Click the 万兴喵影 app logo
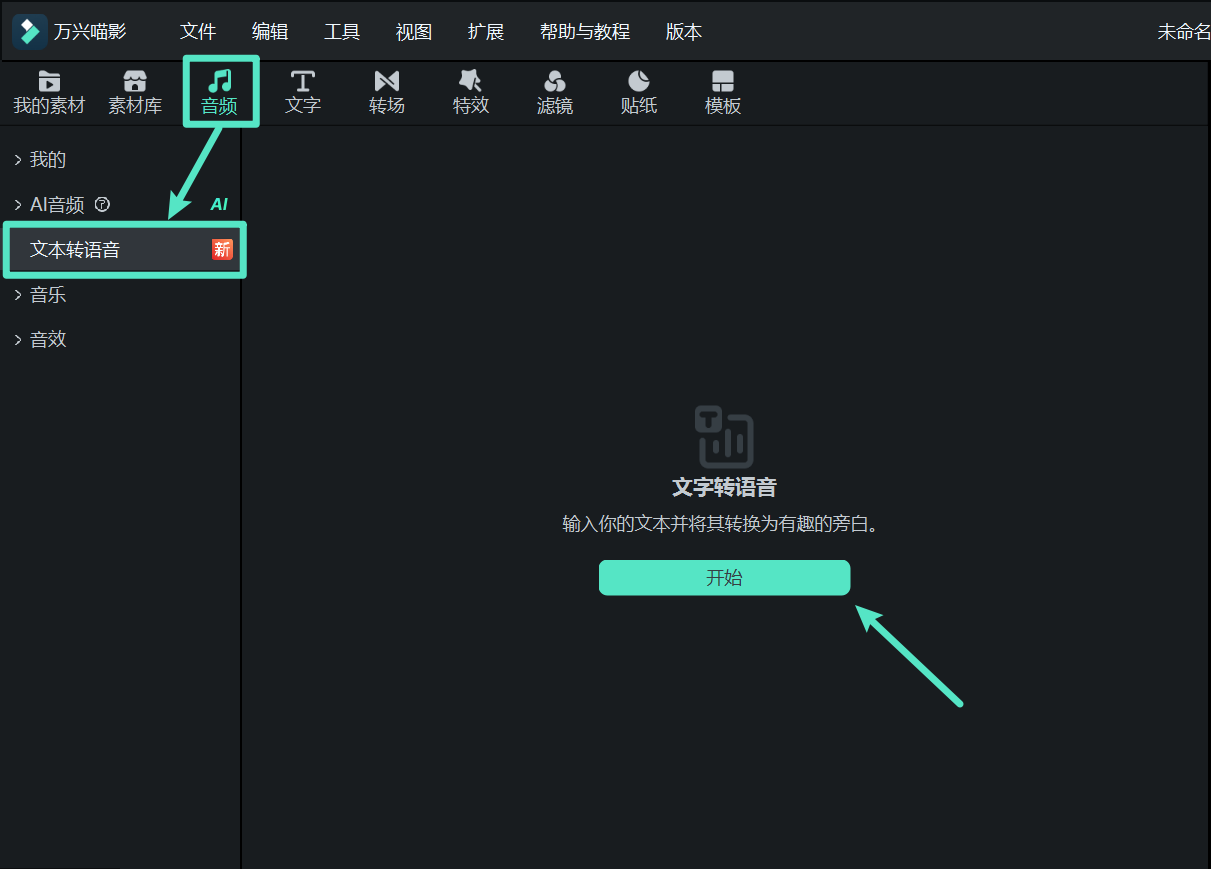The image size is (1211, 869). point(30,32)
